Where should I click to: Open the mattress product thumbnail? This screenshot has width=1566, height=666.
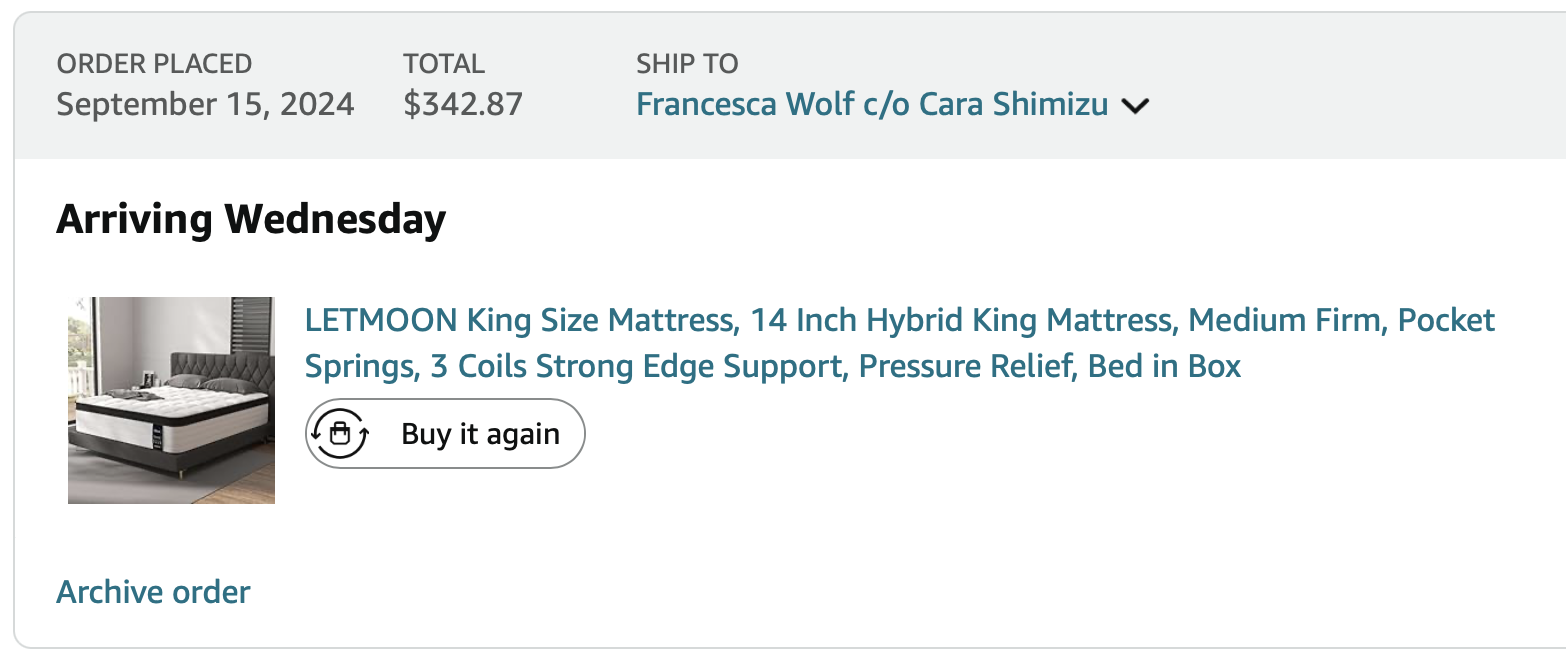click(171, 400)
